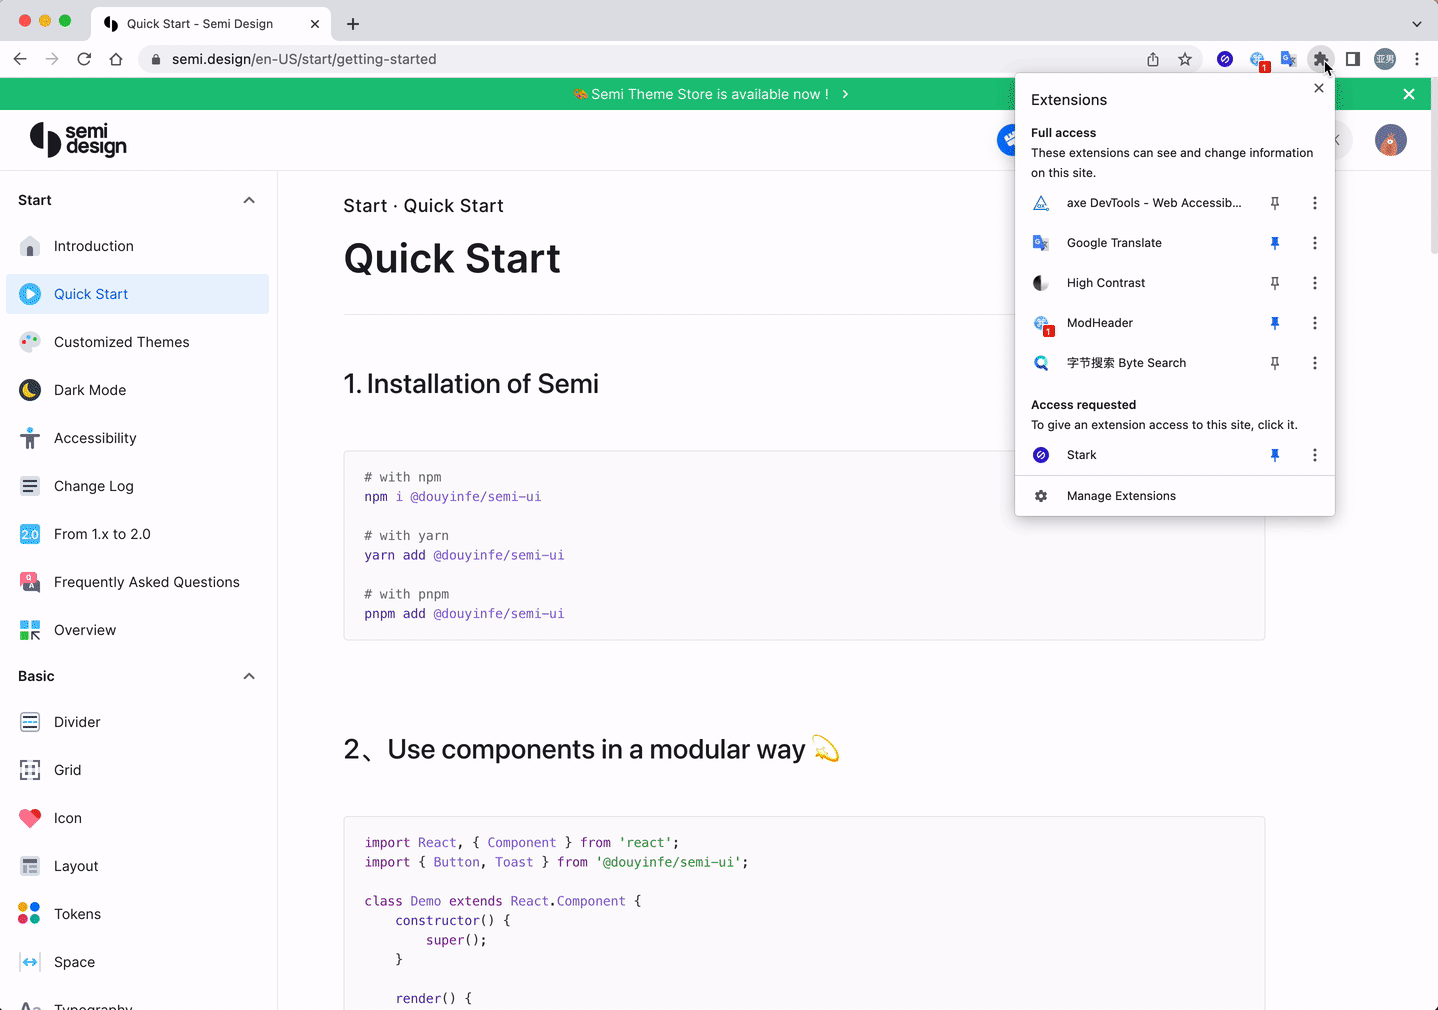This screenshot has width=1438, height=1010.
Task: Click the Google Translate toolbar icon
Action: [x=1289, y=59]
